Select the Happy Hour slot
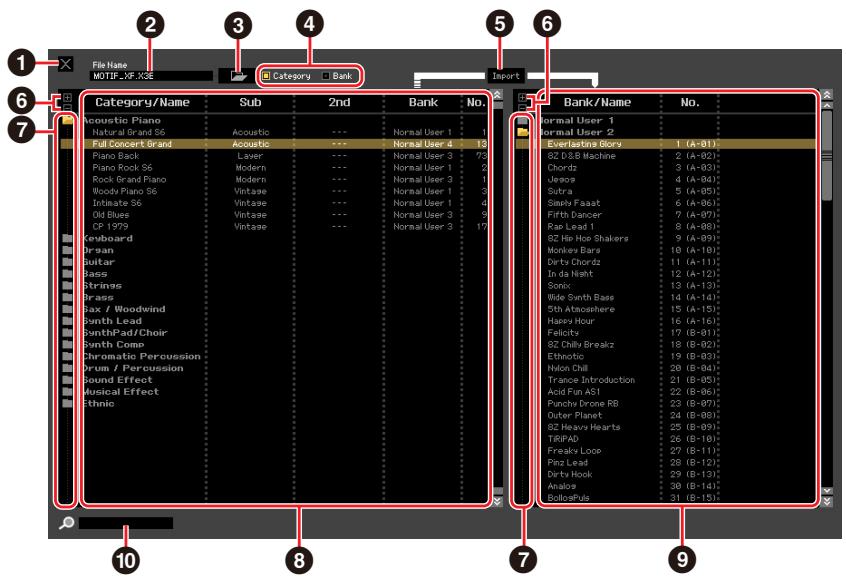 pos(571,321)
